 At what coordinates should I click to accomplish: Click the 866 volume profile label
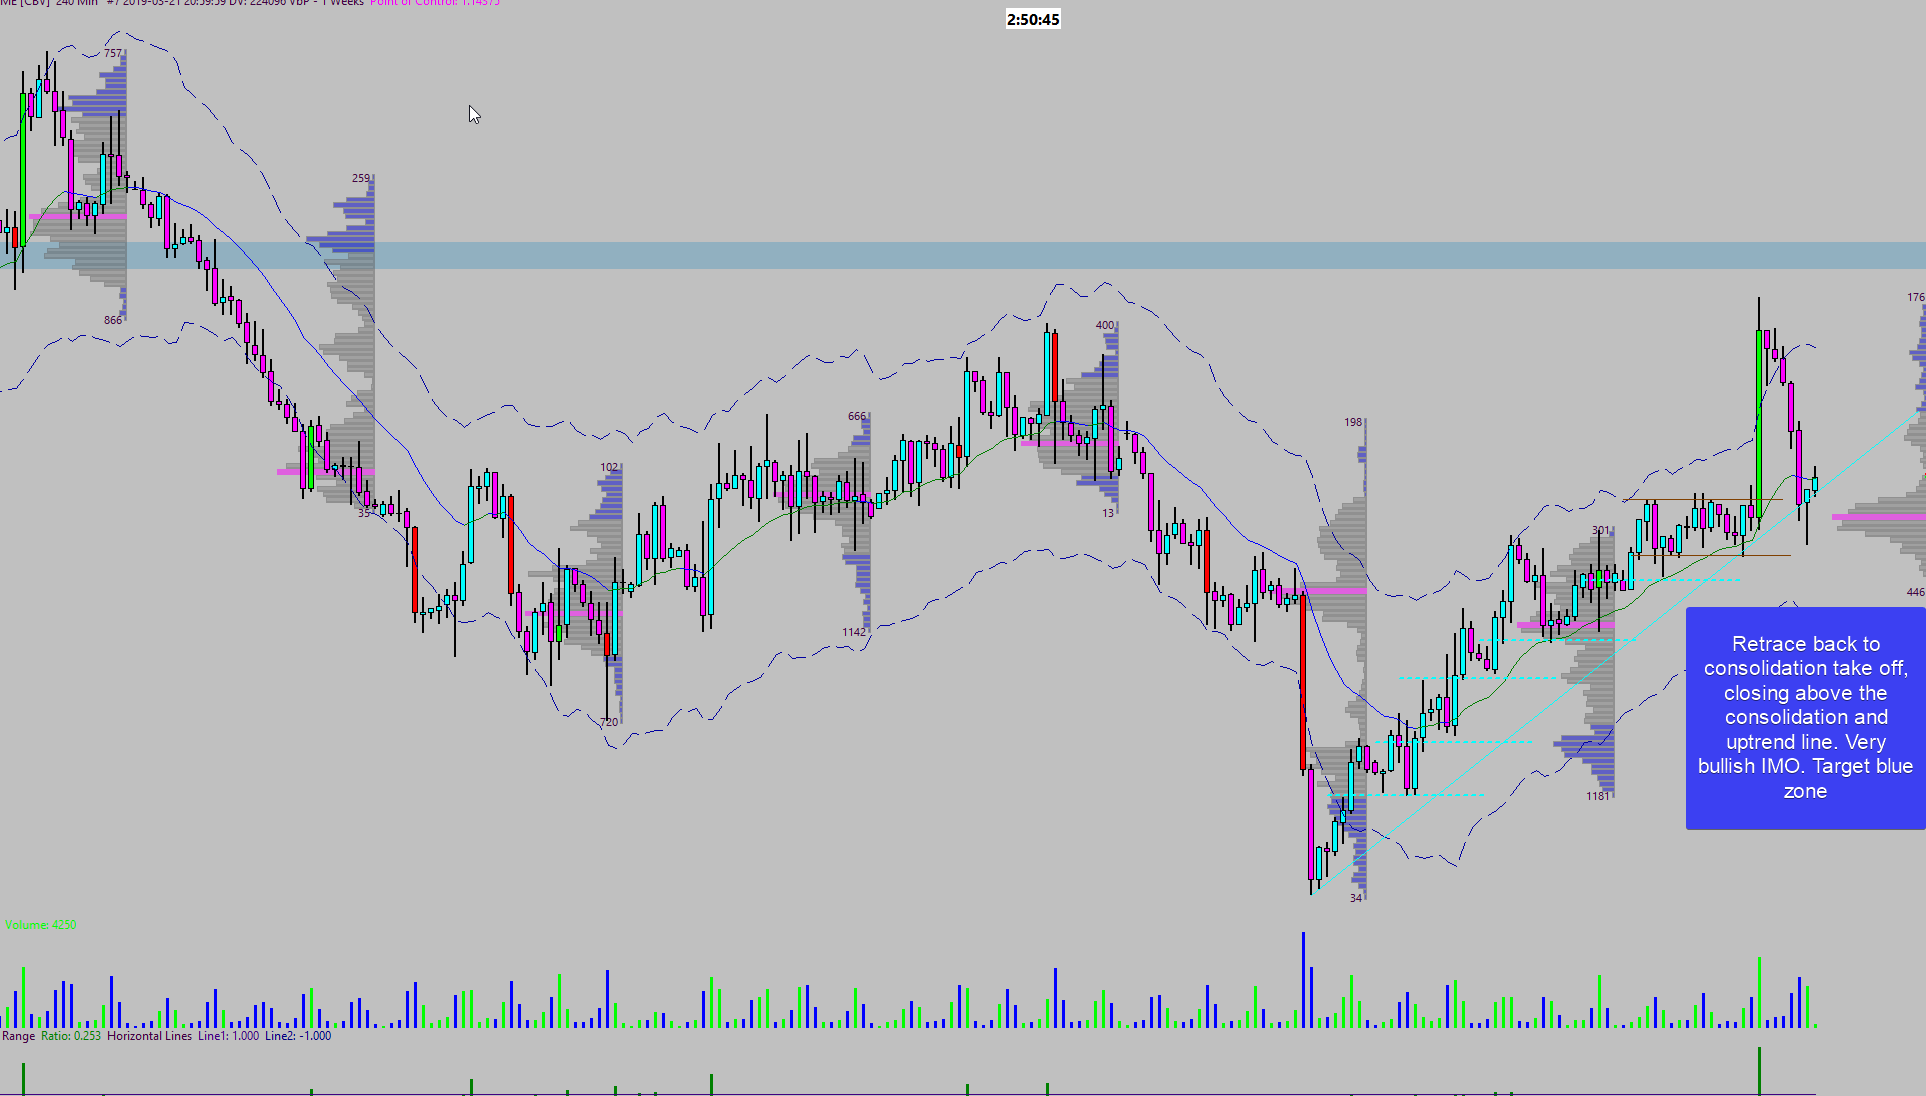tap(113, 320)
